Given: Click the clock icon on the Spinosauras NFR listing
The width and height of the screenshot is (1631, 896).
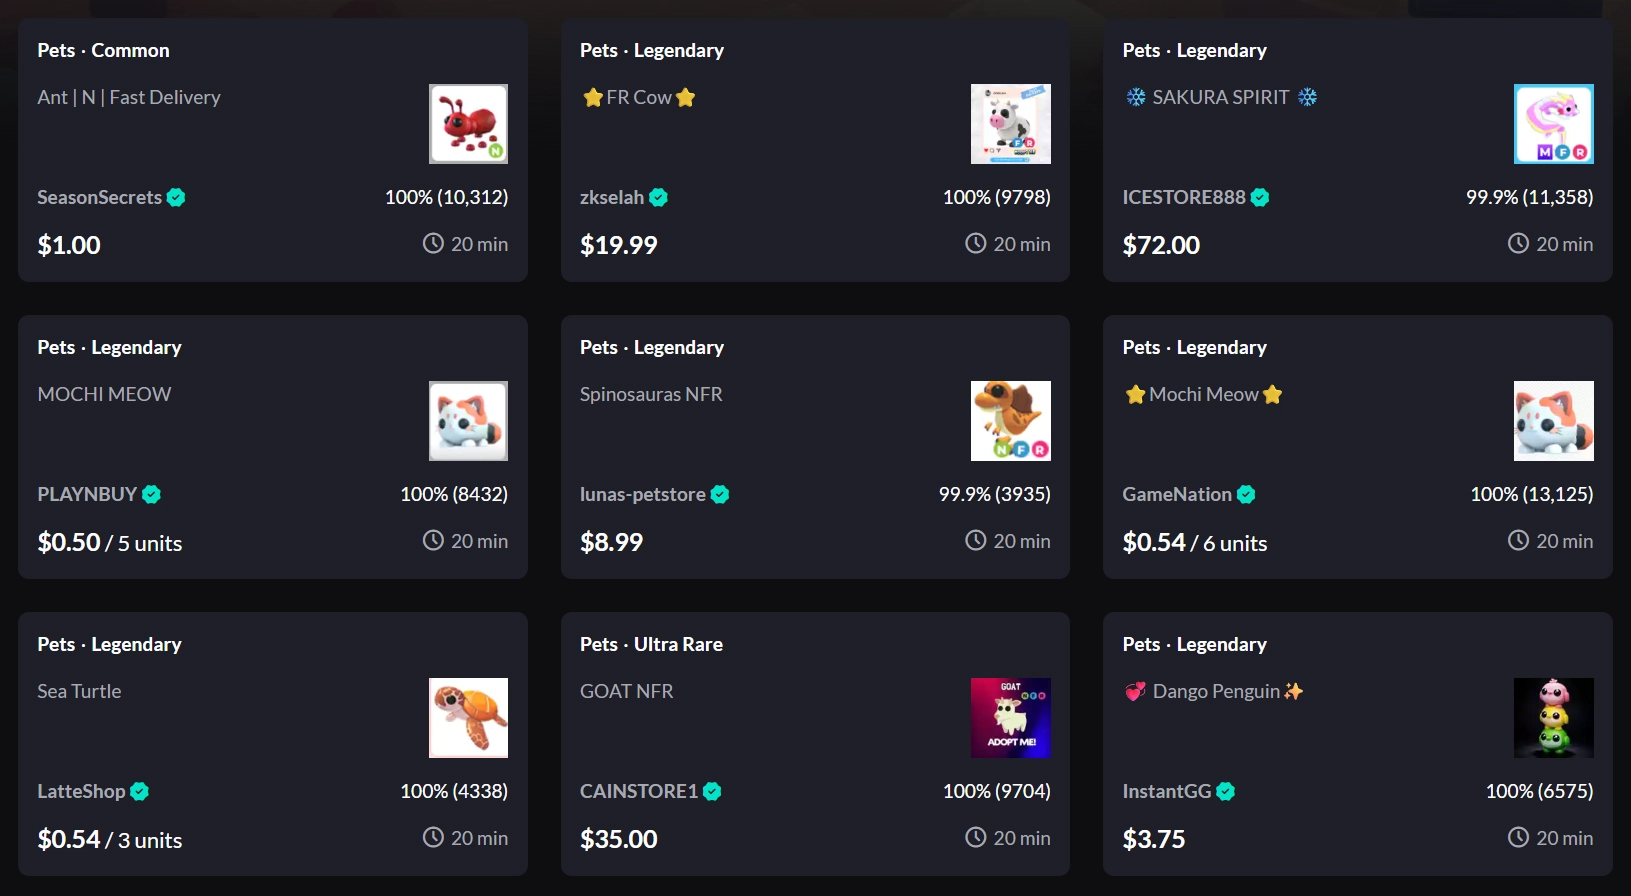Looking at the screenshot, I should pyautogui.click(x=974, y=540).
